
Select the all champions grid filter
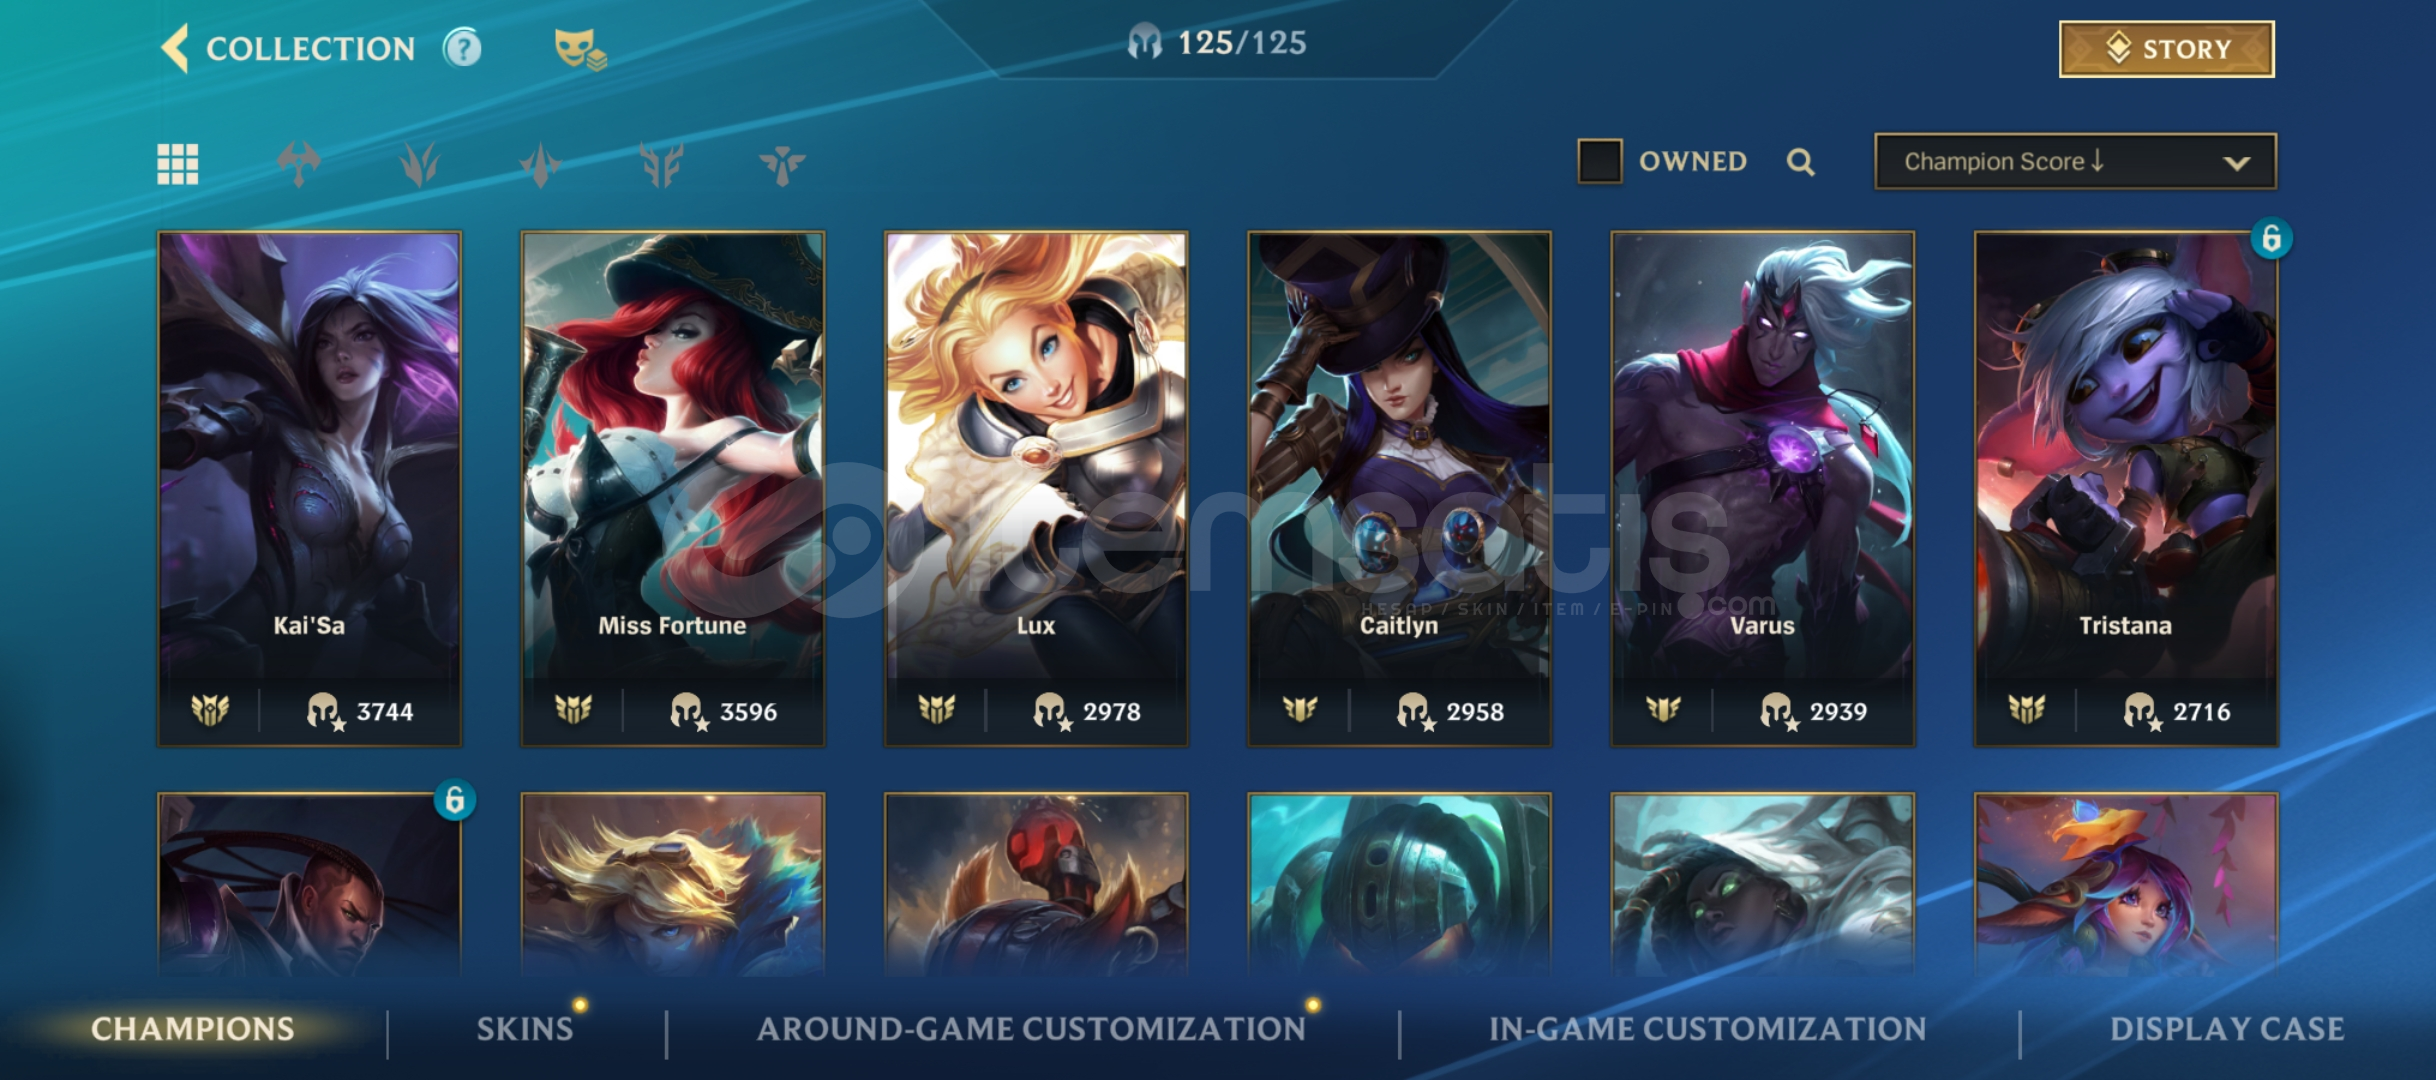pos(178,164)
